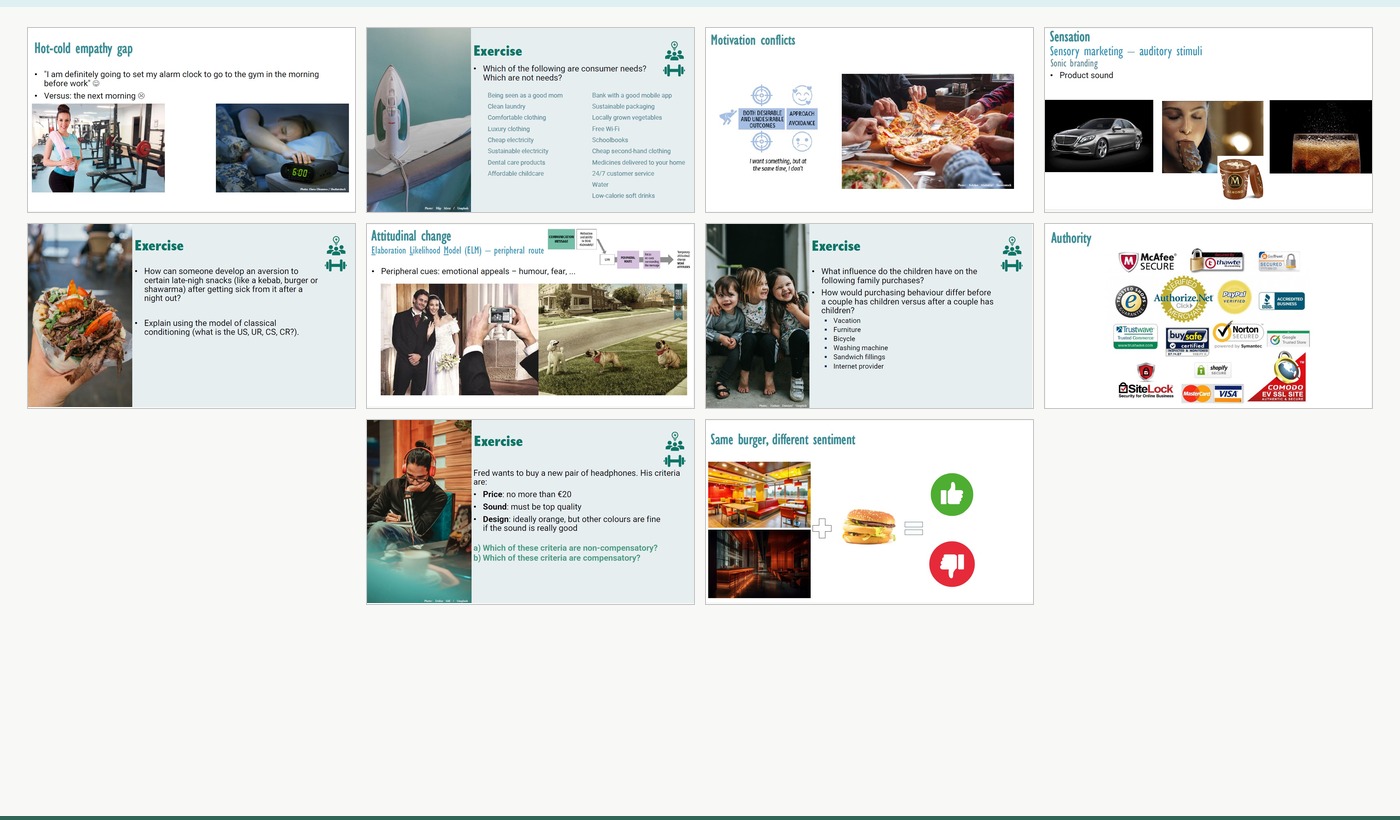Click the Authorize.Net Verified Merchant seal

click(x=1184, y=298)
